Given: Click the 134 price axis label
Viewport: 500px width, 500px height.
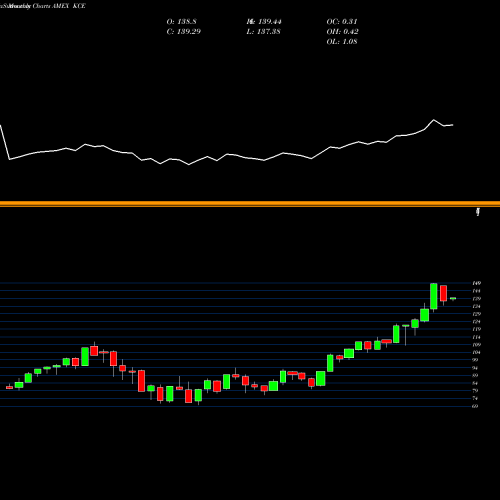Looking at the screenshot, I should pos(477,306).
